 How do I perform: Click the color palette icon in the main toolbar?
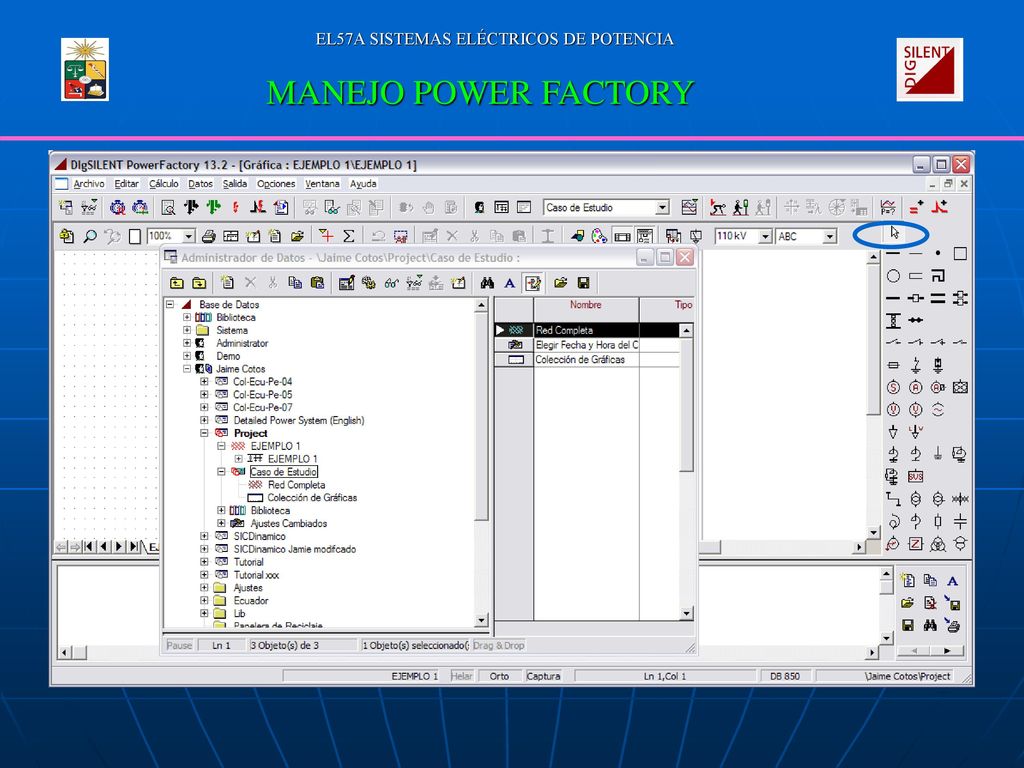pyautogui.click(x=599, y=236)
